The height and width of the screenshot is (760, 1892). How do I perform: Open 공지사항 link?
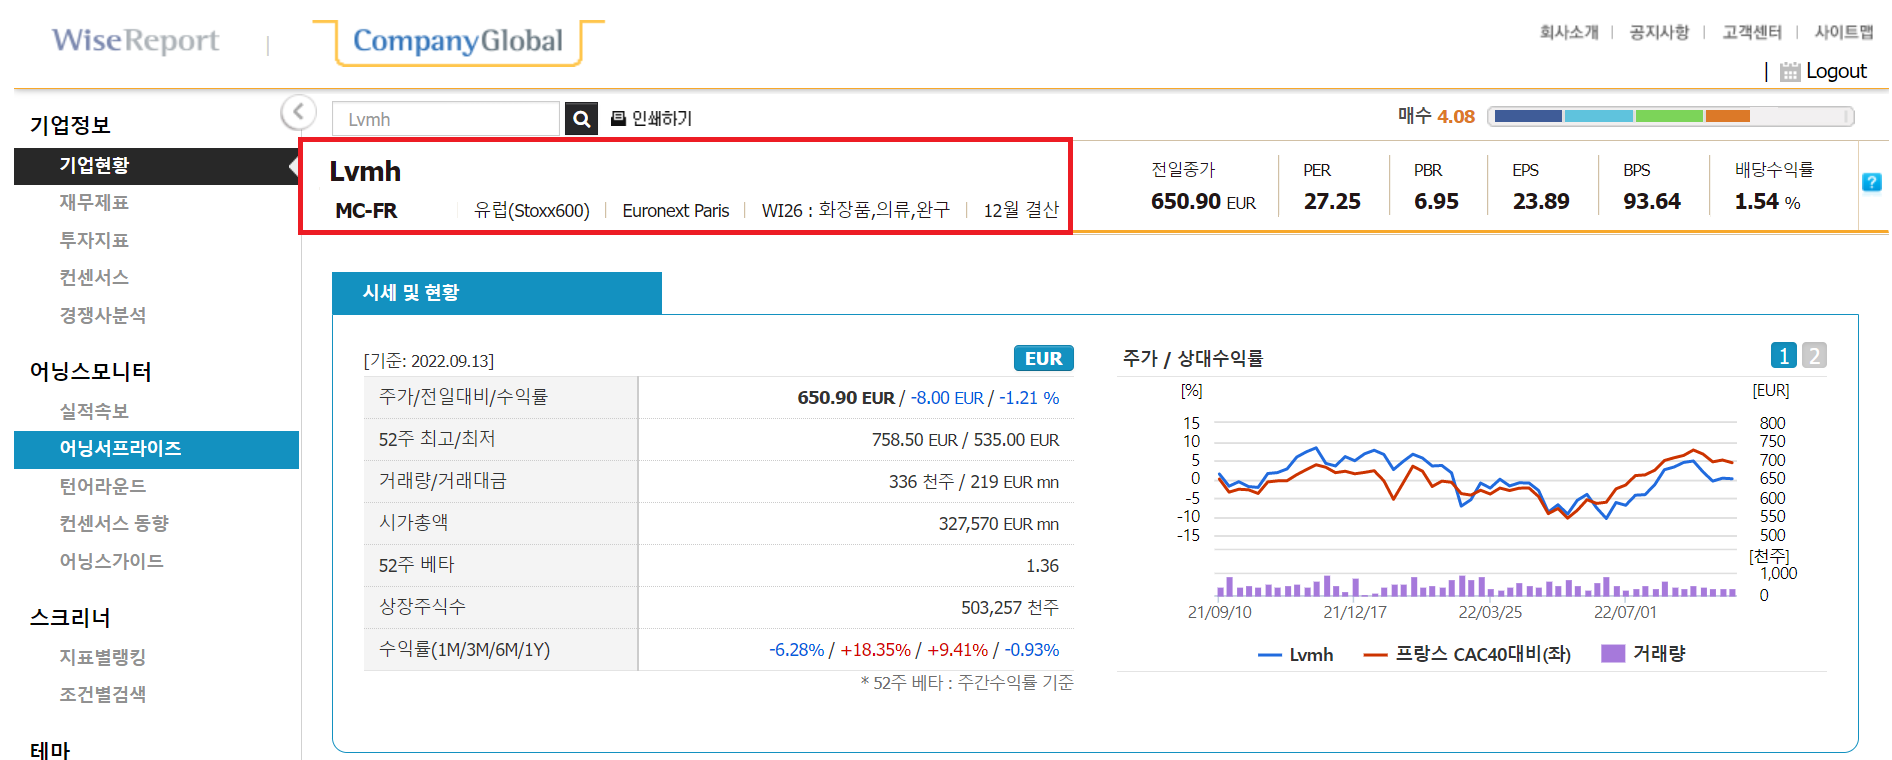(1659, 32)
